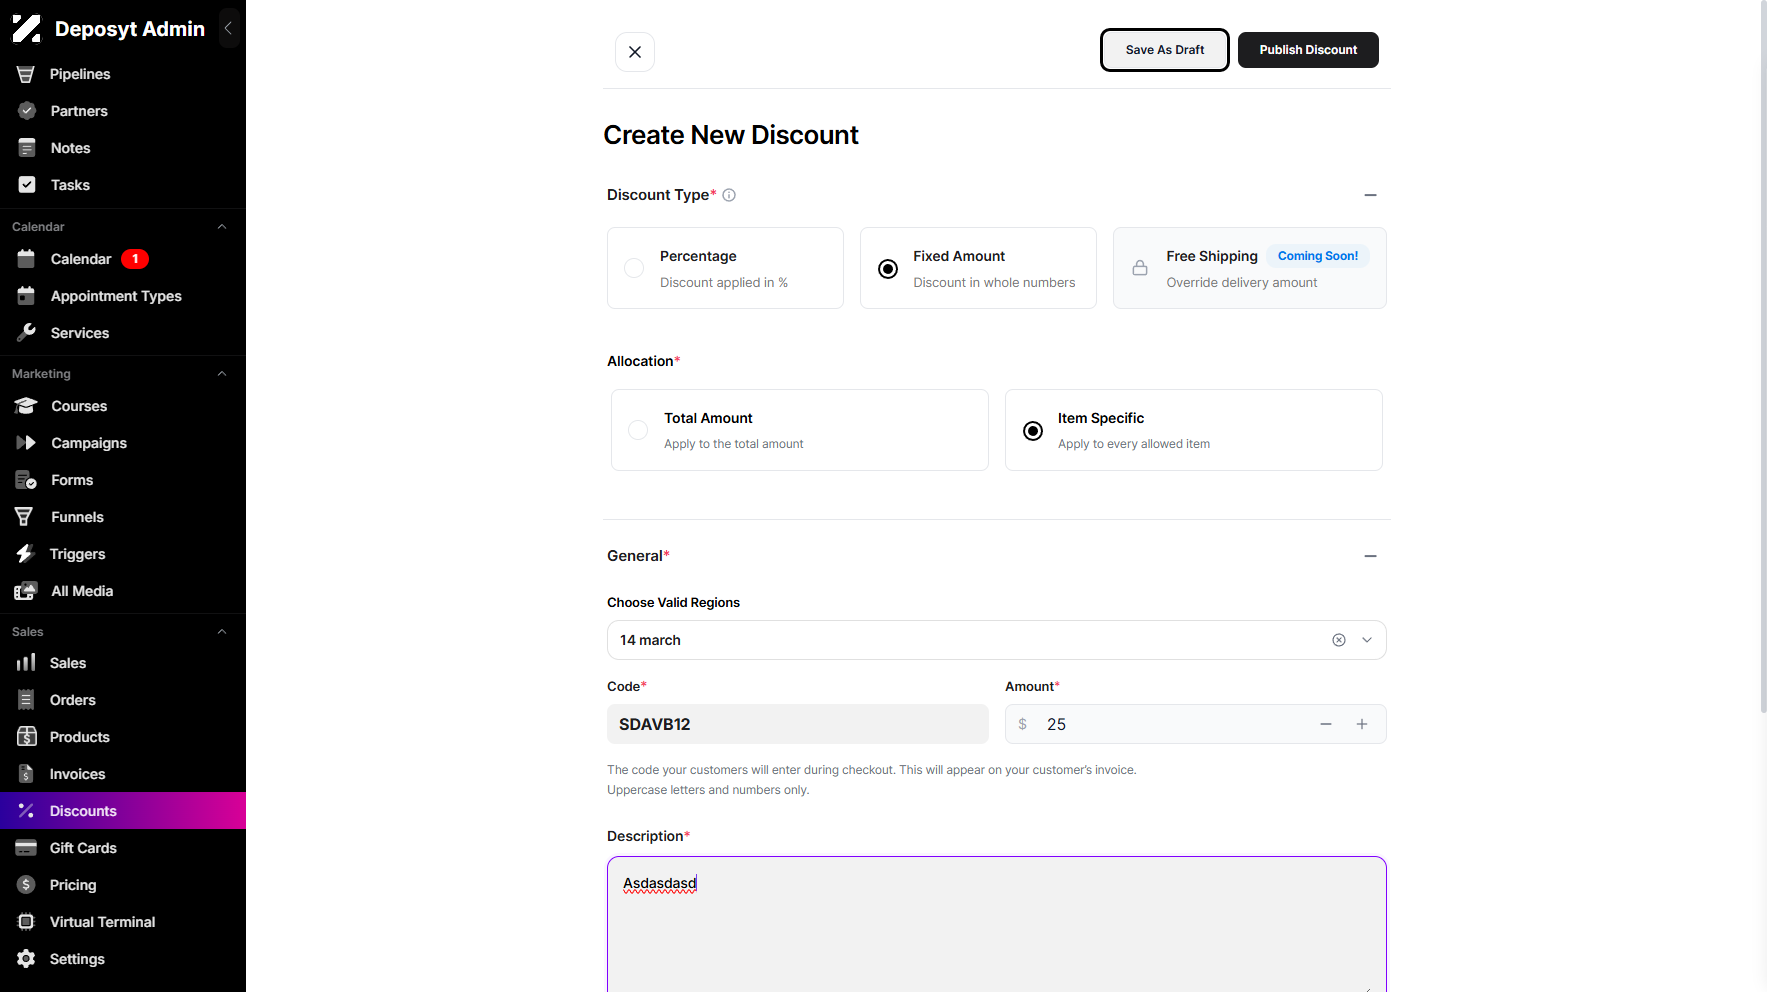Open the Discounts menu item
This screenshot has height=992, width=1767.
pyautogui.click(x=123, y=811)
